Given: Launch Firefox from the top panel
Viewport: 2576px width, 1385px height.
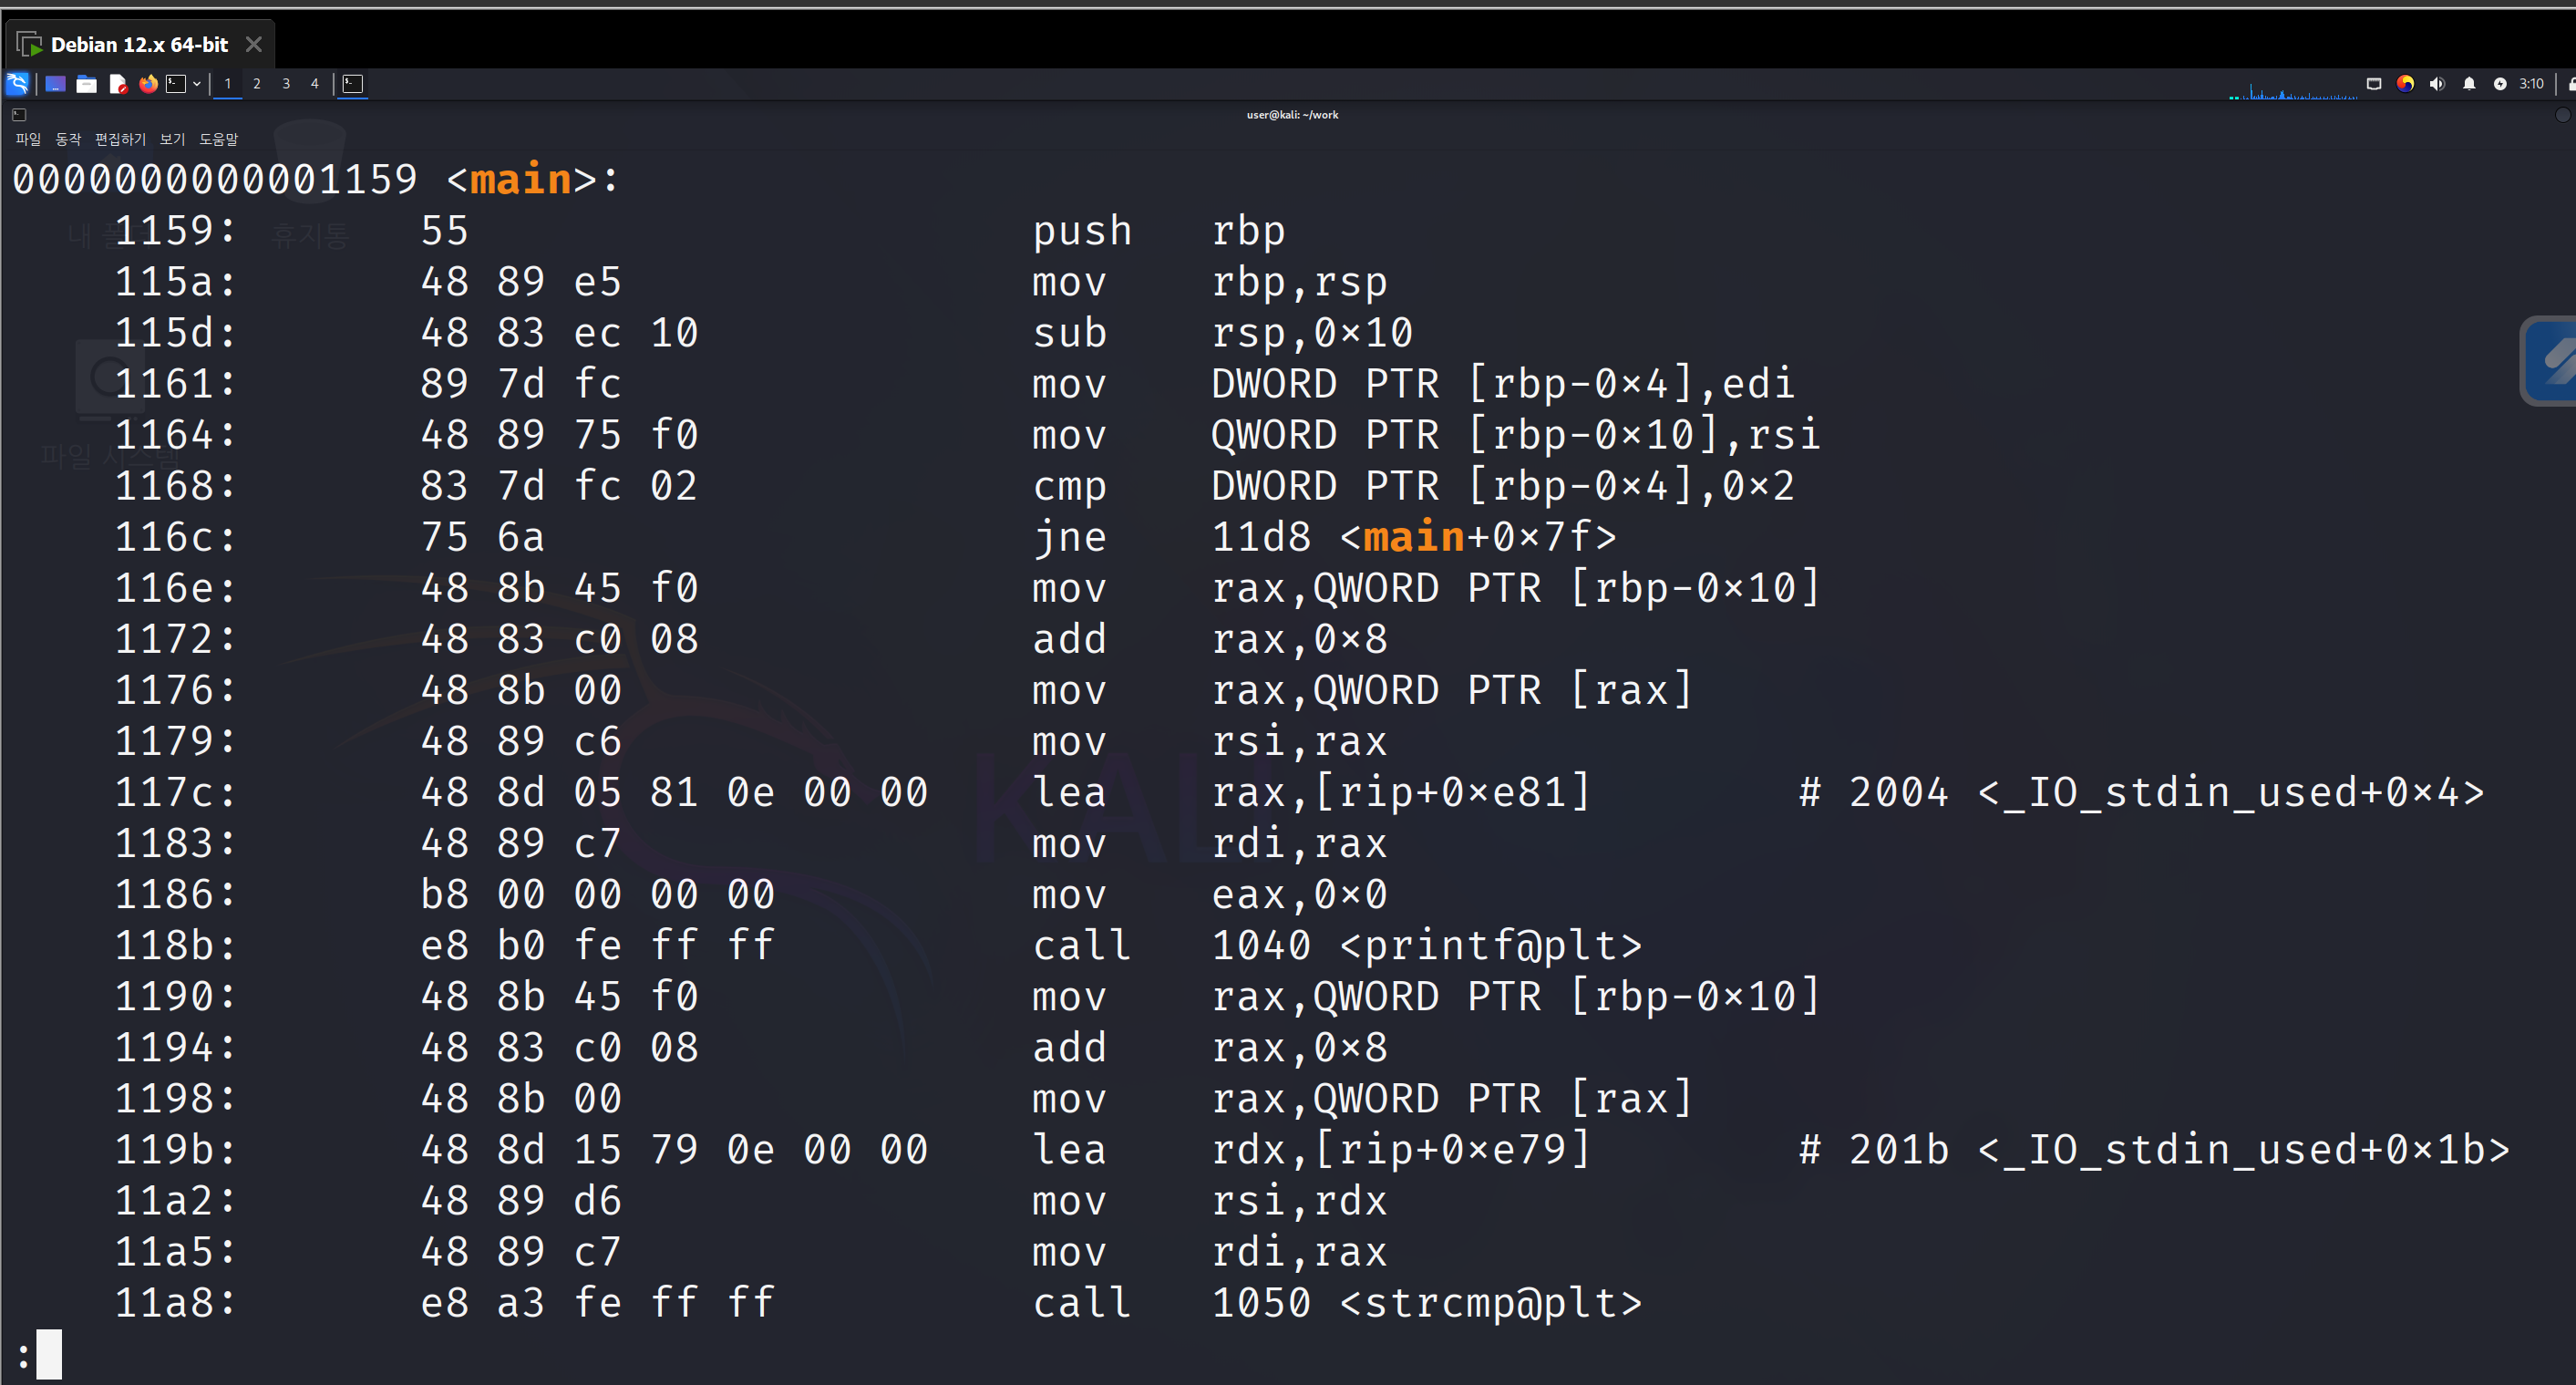Looking at the screenshot, I should pos(148,84).
